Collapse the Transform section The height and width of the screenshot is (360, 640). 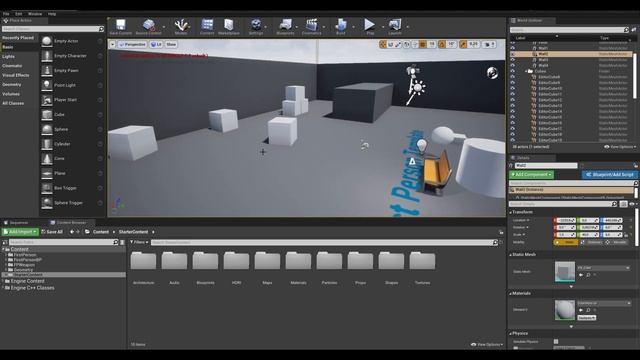(x=511, y=212)
